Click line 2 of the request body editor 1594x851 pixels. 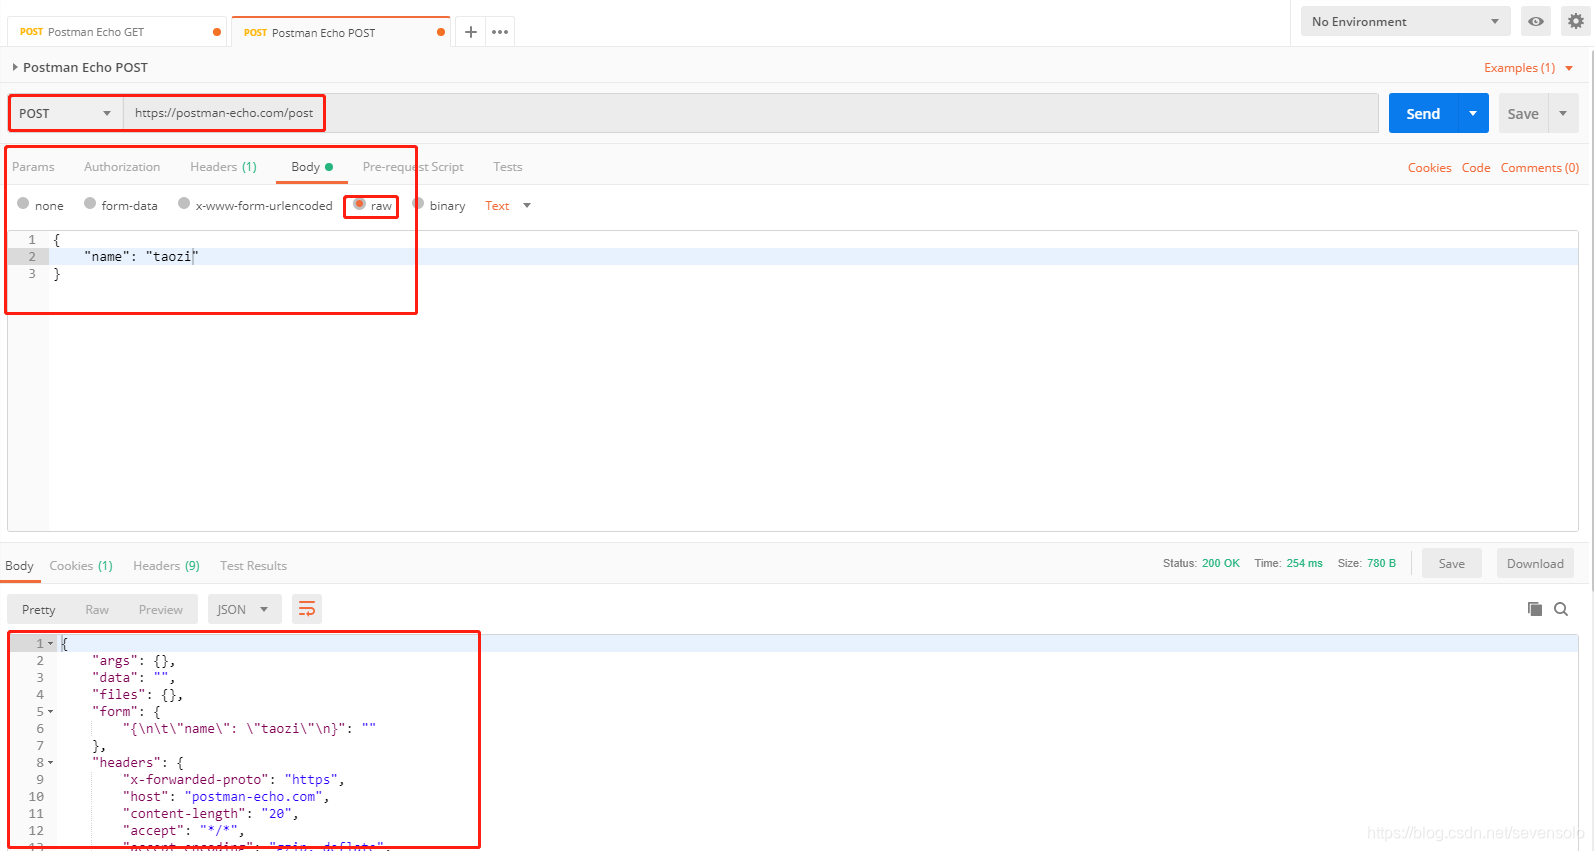[x=812, y=257]
